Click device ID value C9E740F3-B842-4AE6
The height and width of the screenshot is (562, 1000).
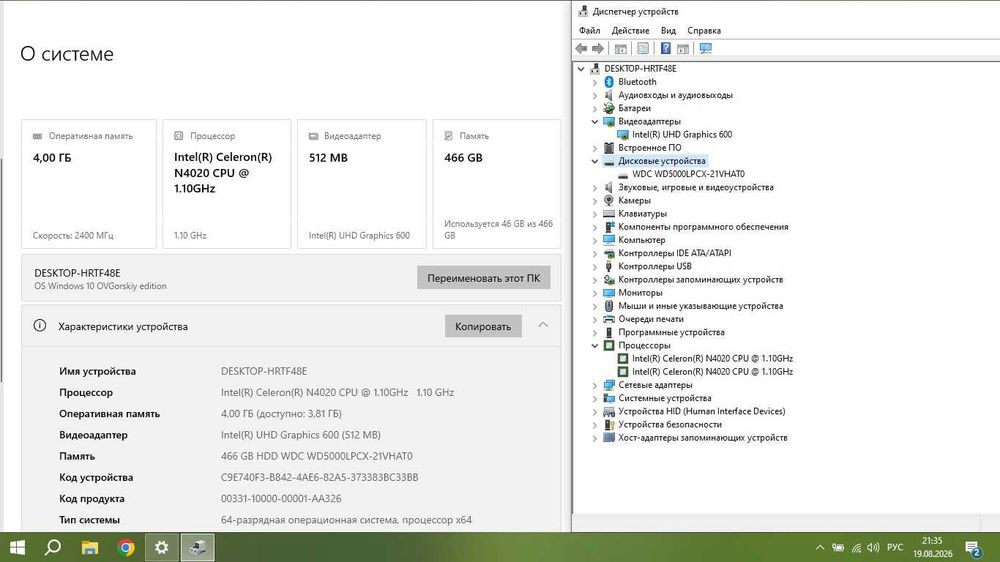point(320,477)
